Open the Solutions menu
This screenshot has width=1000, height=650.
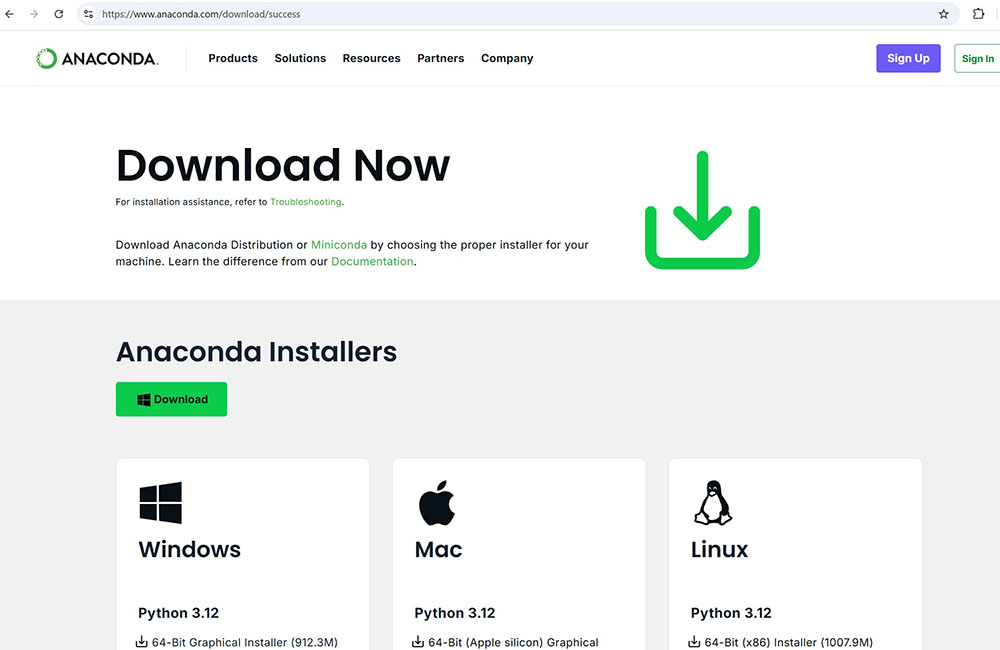pos(300,58)
